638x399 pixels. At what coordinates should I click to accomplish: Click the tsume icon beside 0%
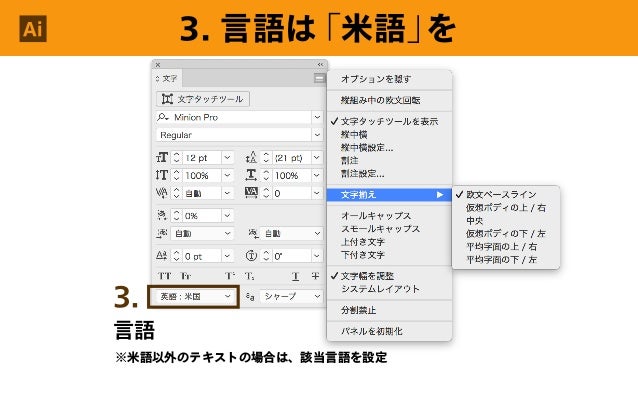click(162, 216)
